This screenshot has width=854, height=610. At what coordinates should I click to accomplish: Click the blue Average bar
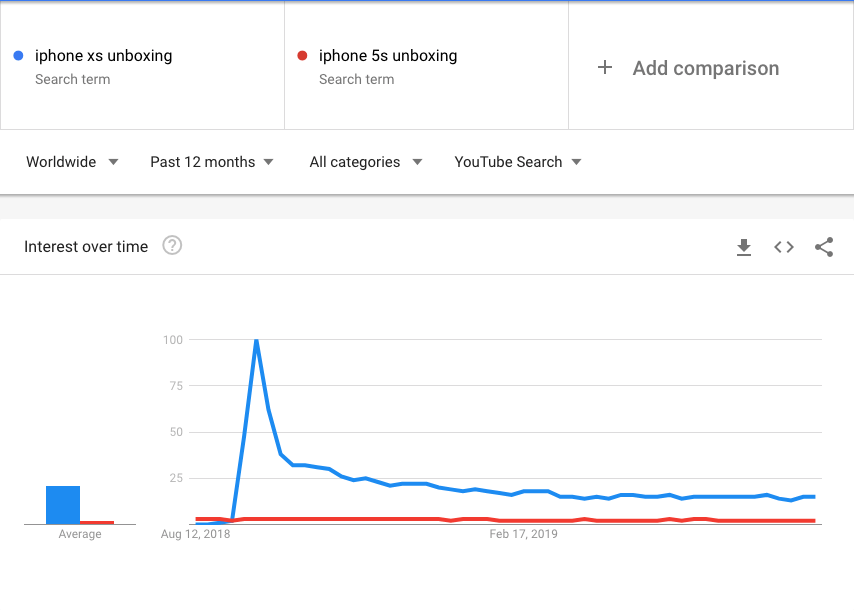pyautogui.click(x=63, y=503)
